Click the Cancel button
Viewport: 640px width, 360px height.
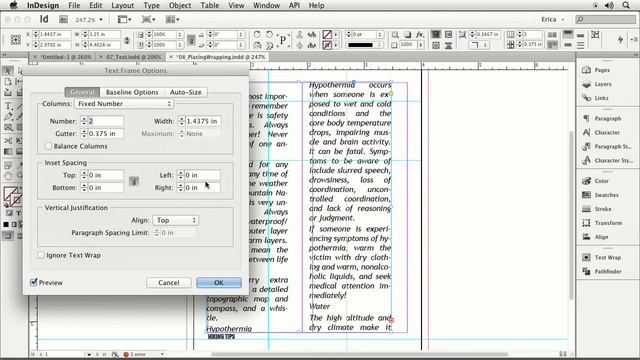tap(169, 282)
